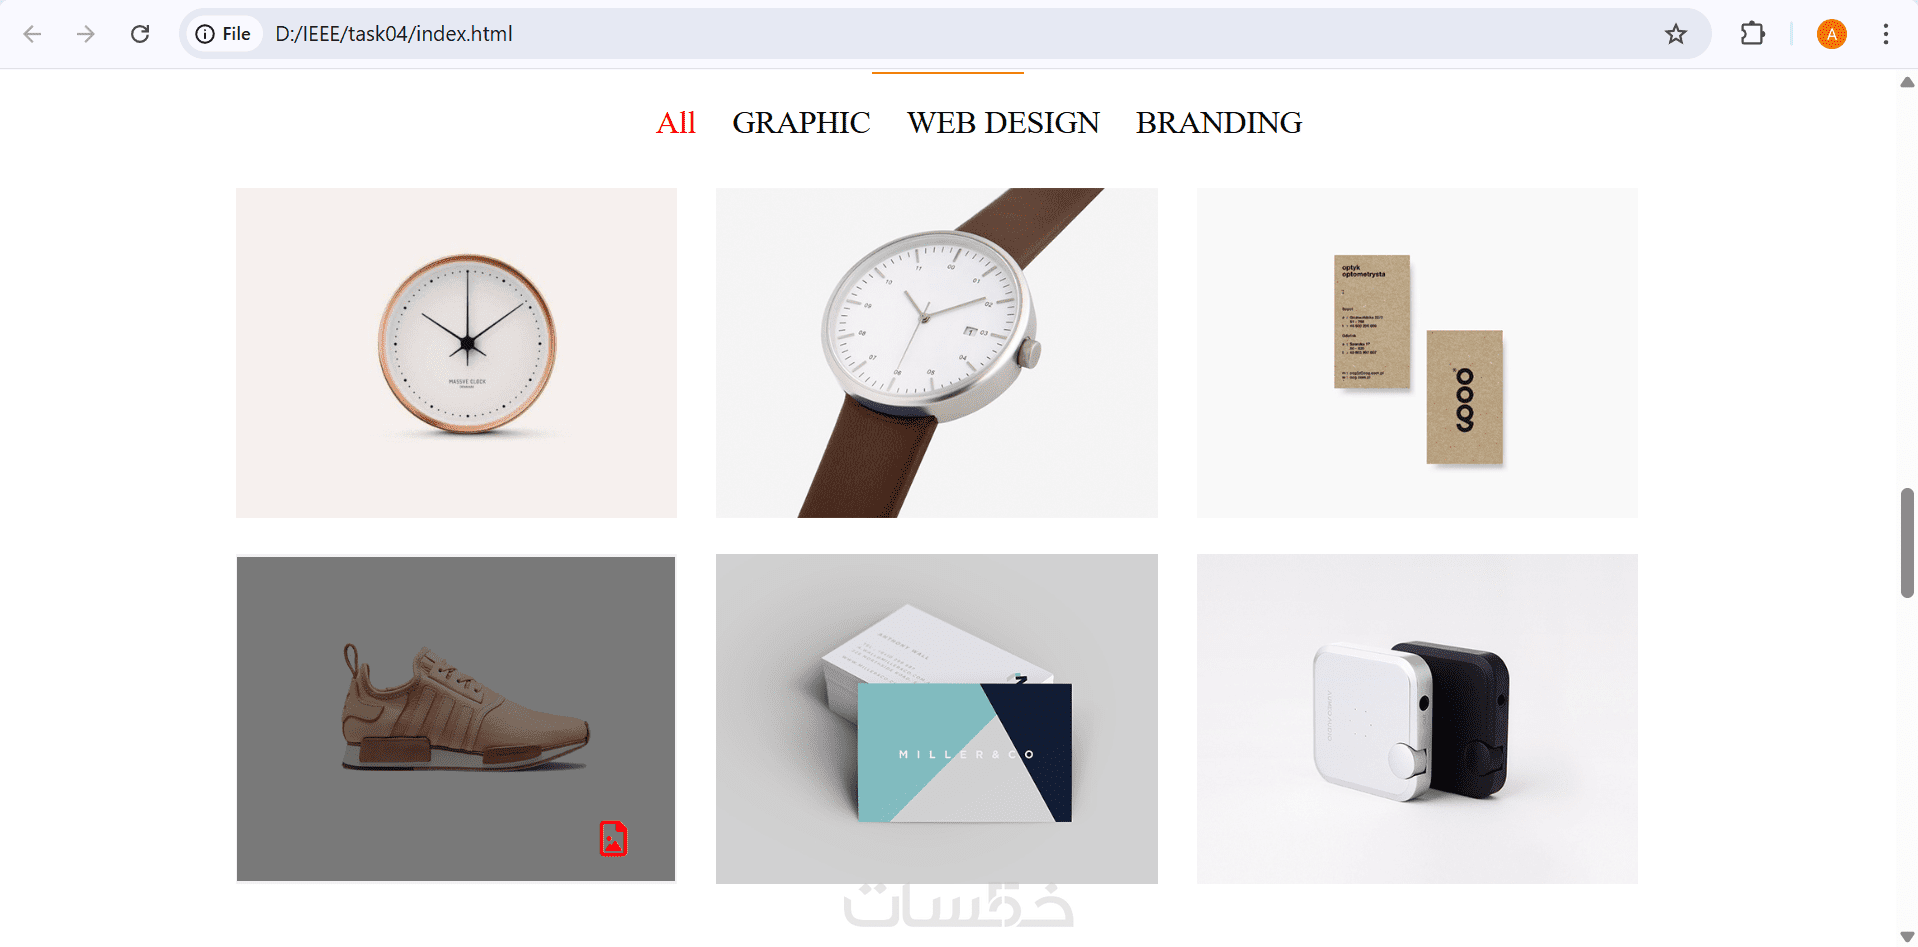Switch to the GRAPHIC filter
The height and width of the screenshot is (947, 1918).
point(801,123)
